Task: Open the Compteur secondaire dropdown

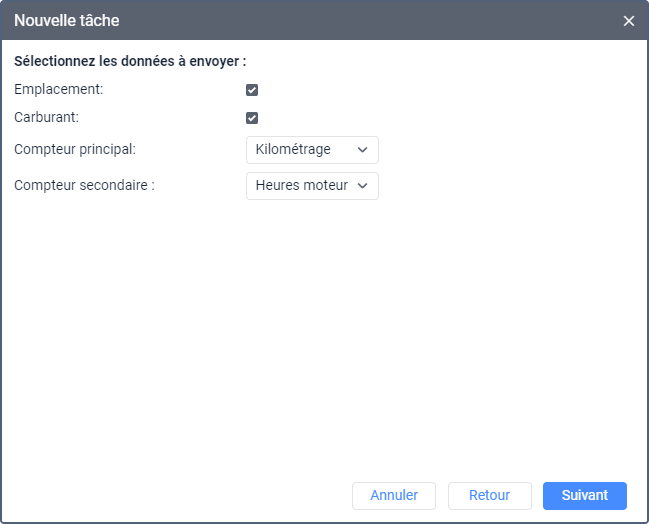Action: pyautogui.click(x=312, y=186)
